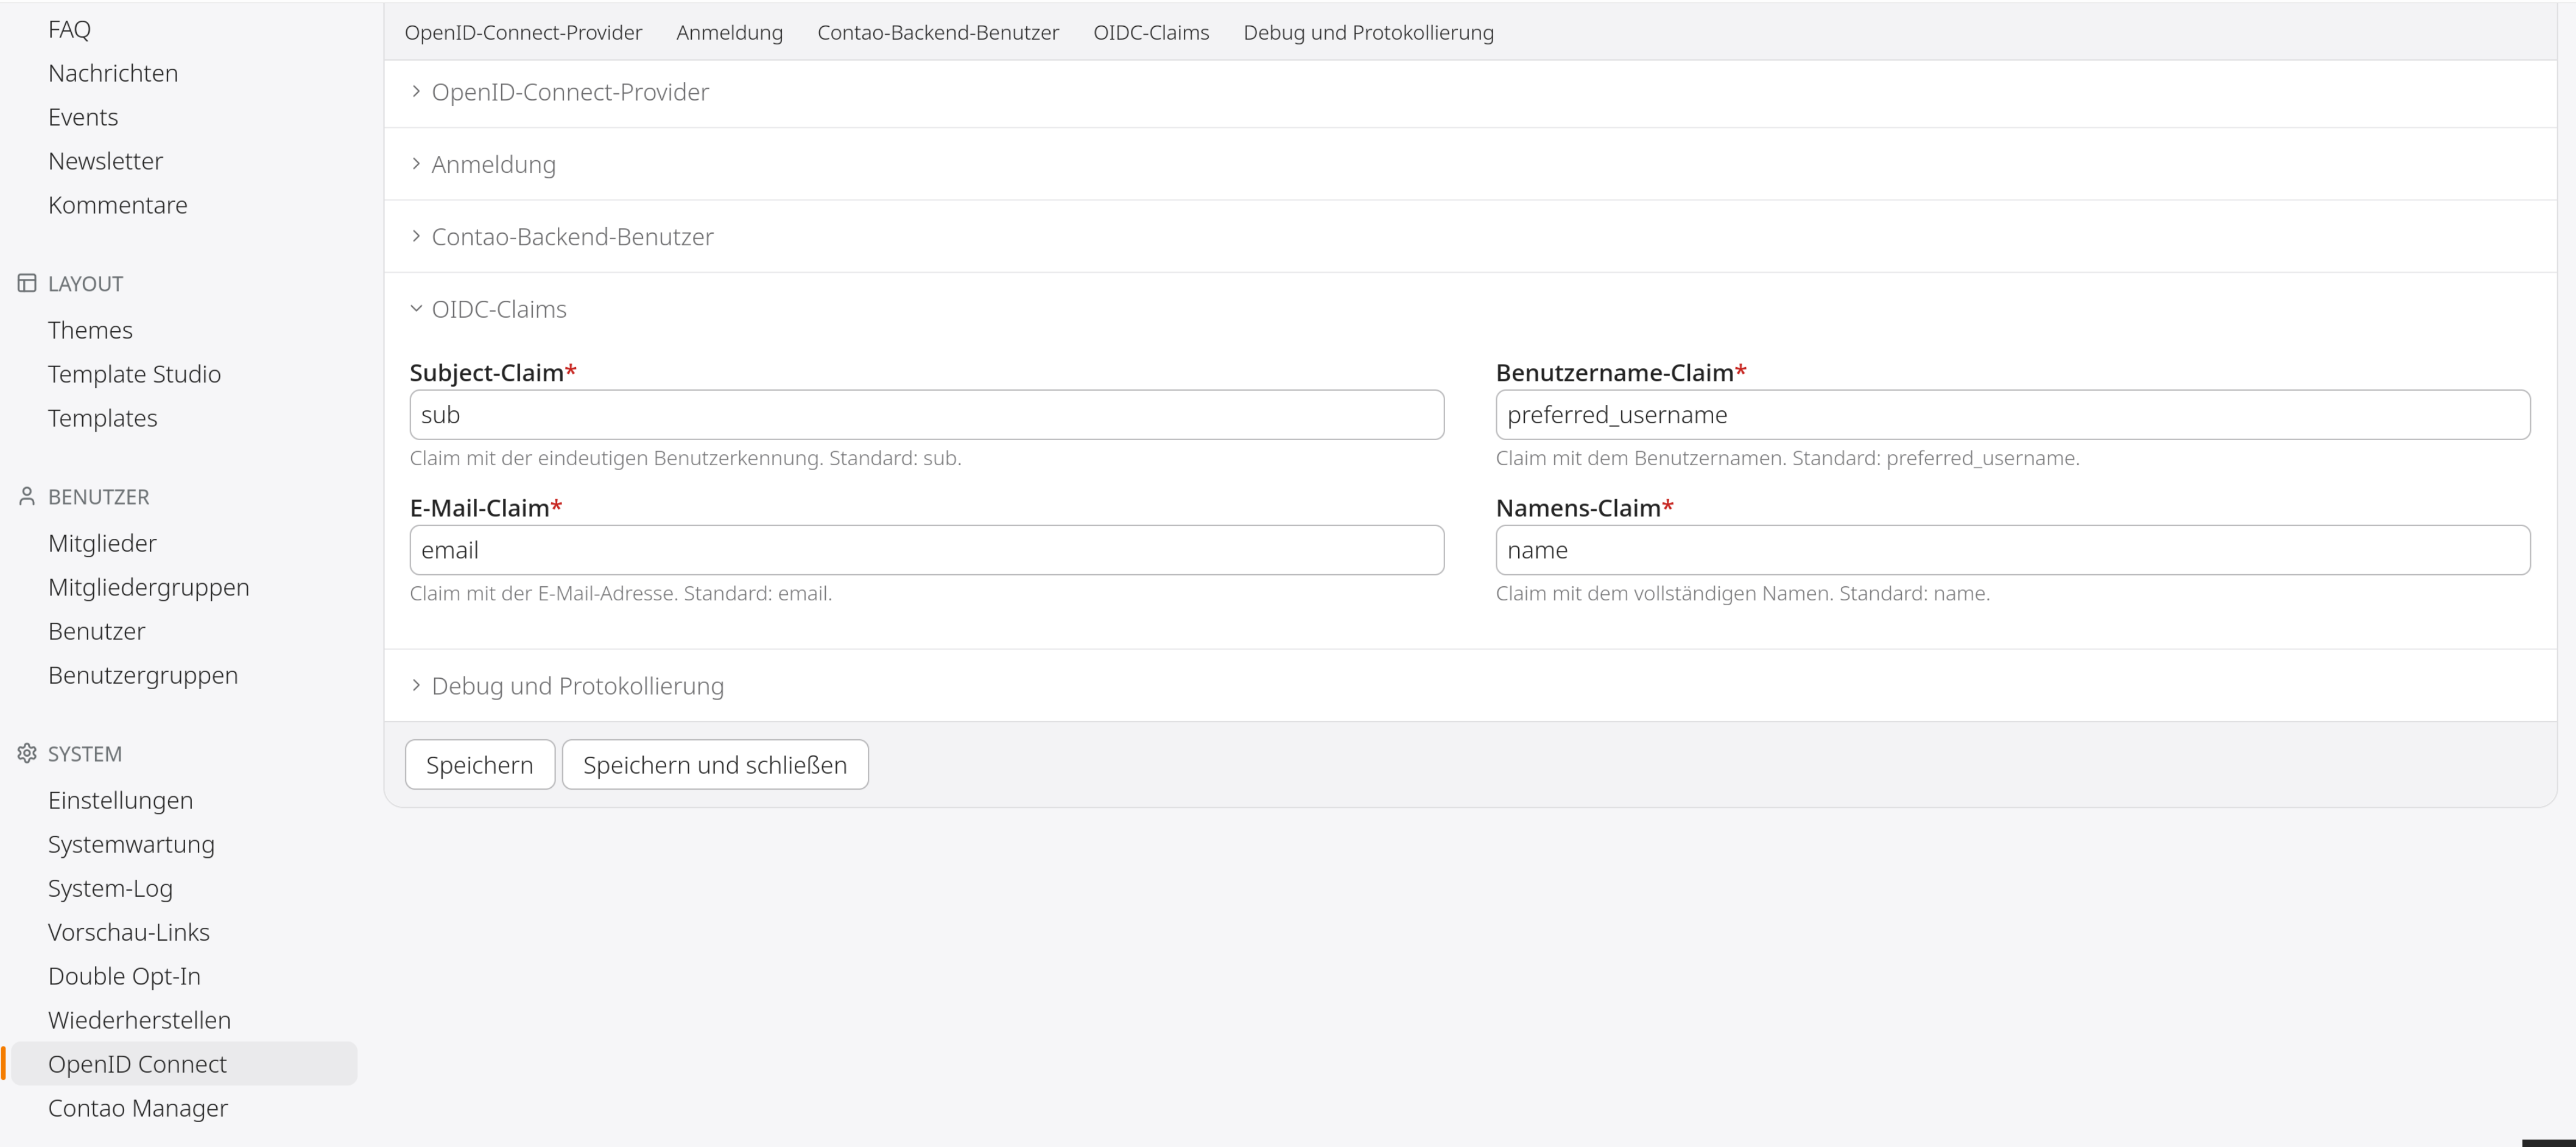Click hint 'Claim mit dem Benutzernamen'

point(1787,458)
